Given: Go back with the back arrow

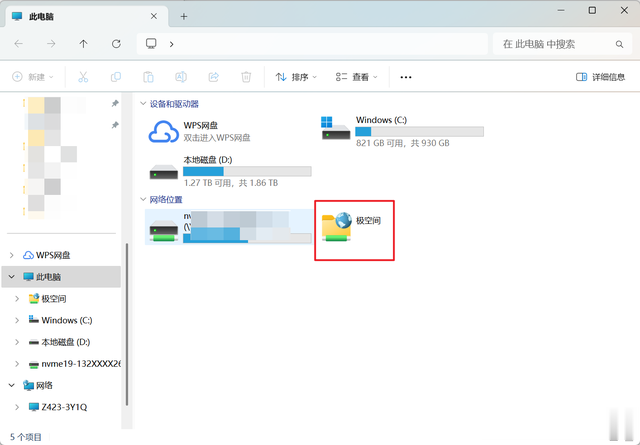Looking at the screenshot, I should [18, 44].
